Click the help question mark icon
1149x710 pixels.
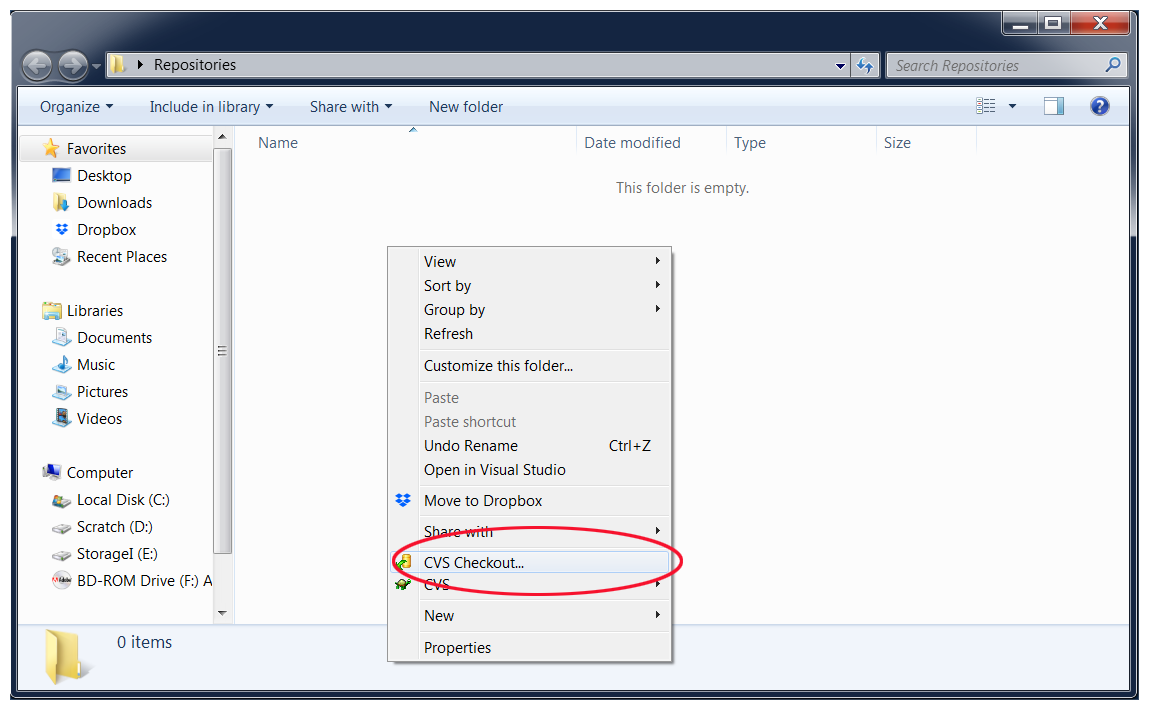1100,106
